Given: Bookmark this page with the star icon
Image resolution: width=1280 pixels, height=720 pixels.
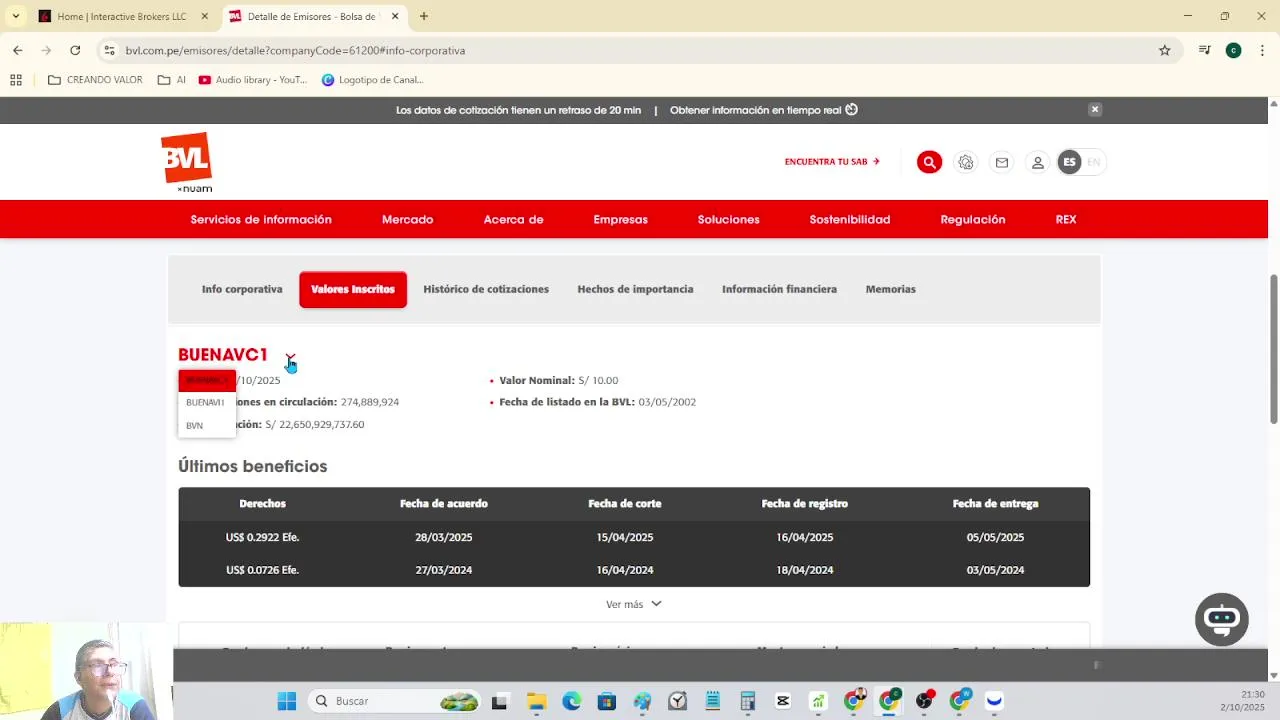Looking at the screenshot, I should tap(1164, 50).
